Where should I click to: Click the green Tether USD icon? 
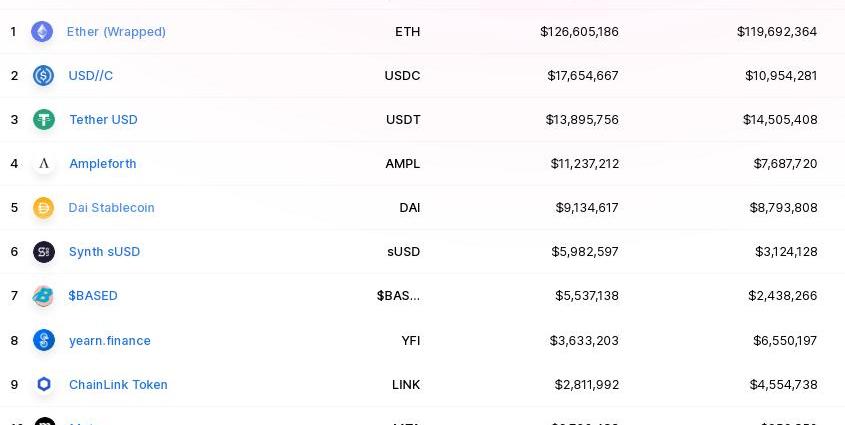43,120
